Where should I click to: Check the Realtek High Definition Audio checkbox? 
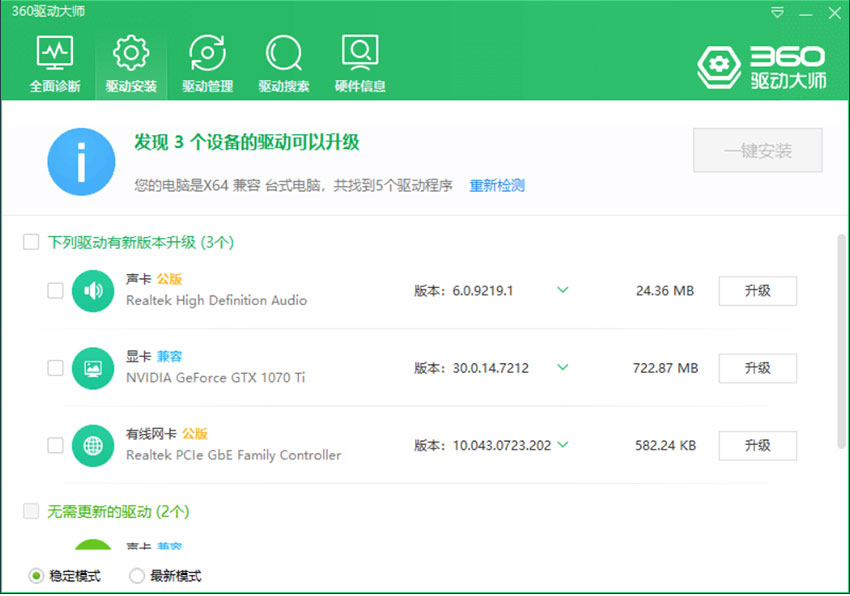click(x=55, y=291)
